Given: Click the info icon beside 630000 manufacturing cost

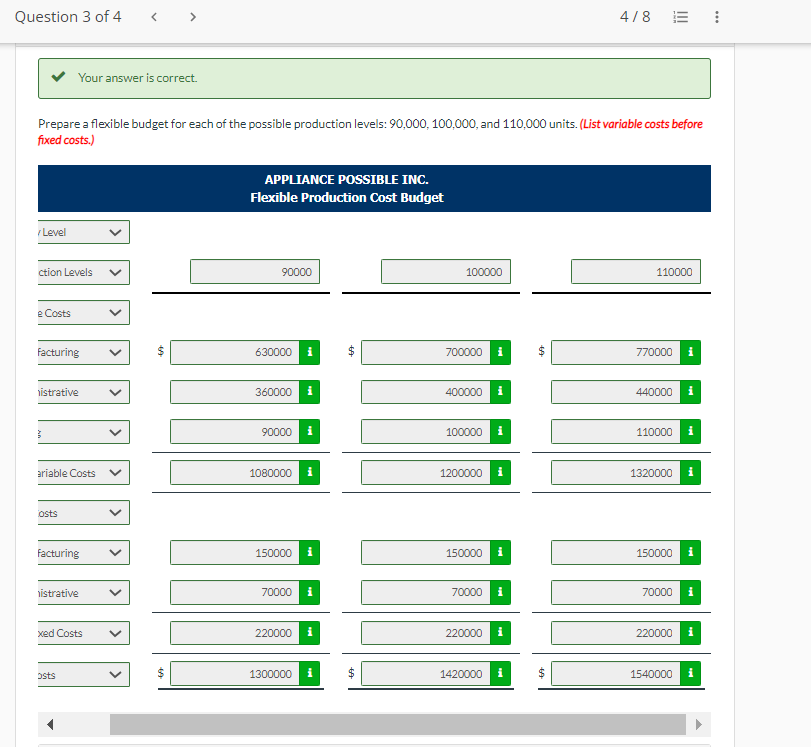Looking at the screenshot, I should (x=309, y=352).
